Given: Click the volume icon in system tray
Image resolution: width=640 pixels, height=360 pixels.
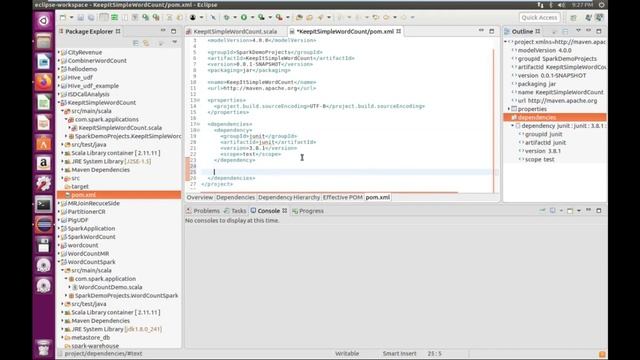Looking at the screenshot, I should tap(562, 5).
